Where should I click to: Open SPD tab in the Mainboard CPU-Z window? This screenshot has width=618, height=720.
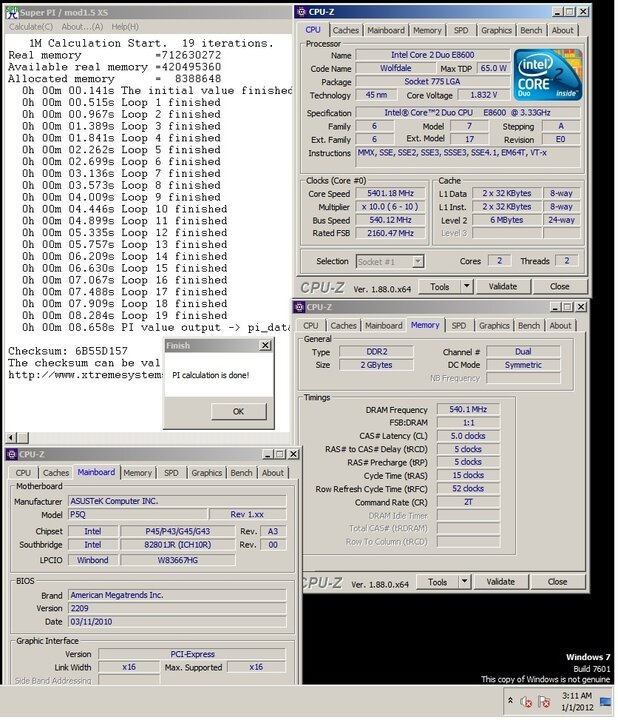click(171, 473)
